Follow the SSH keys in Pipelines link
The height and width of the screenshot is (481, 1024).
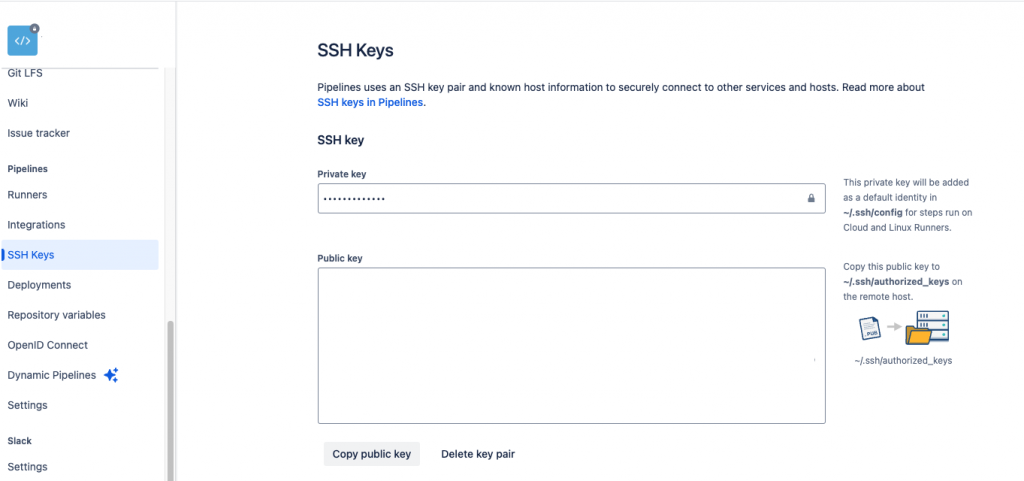pyautogui.click(x=371, y=102)
